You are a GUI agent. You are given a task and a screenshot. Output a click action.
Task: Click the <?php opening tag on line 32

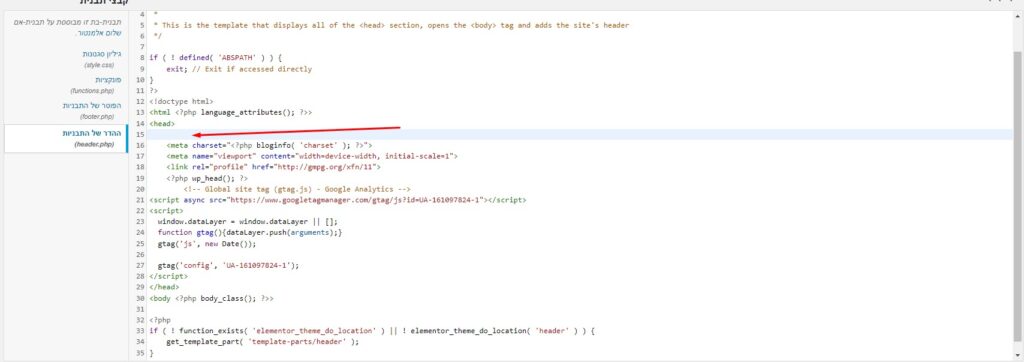160,320
